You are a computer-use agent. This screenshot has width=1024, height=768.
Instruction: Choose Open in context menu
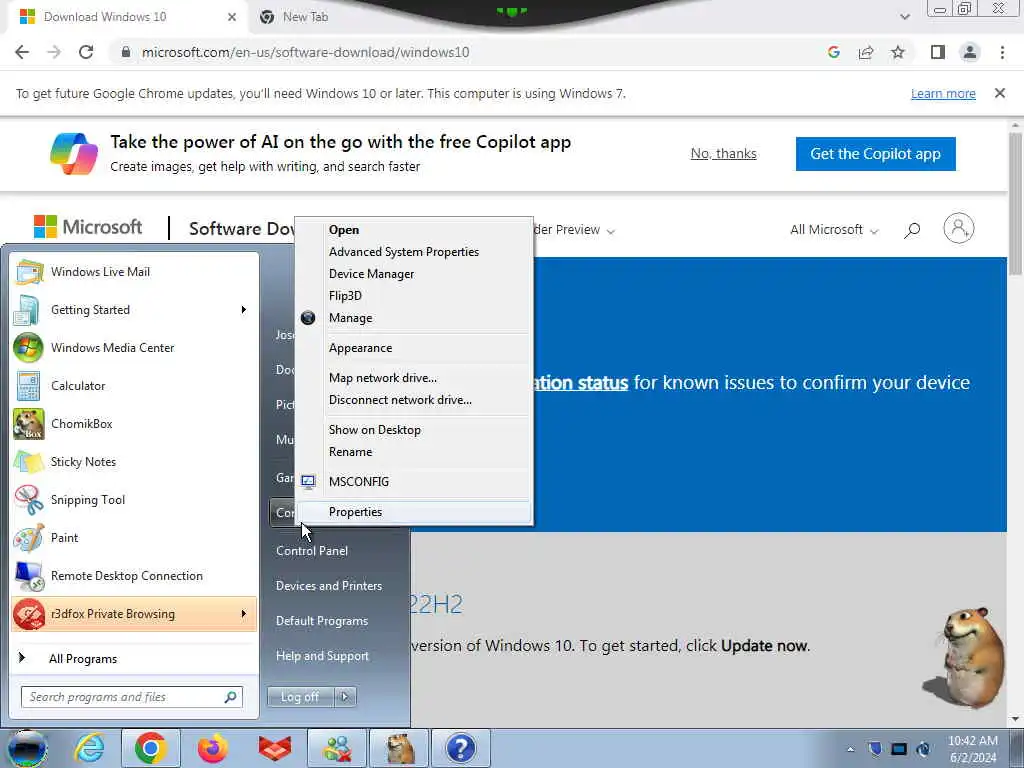pyautogui.click(x=414, y=230)
